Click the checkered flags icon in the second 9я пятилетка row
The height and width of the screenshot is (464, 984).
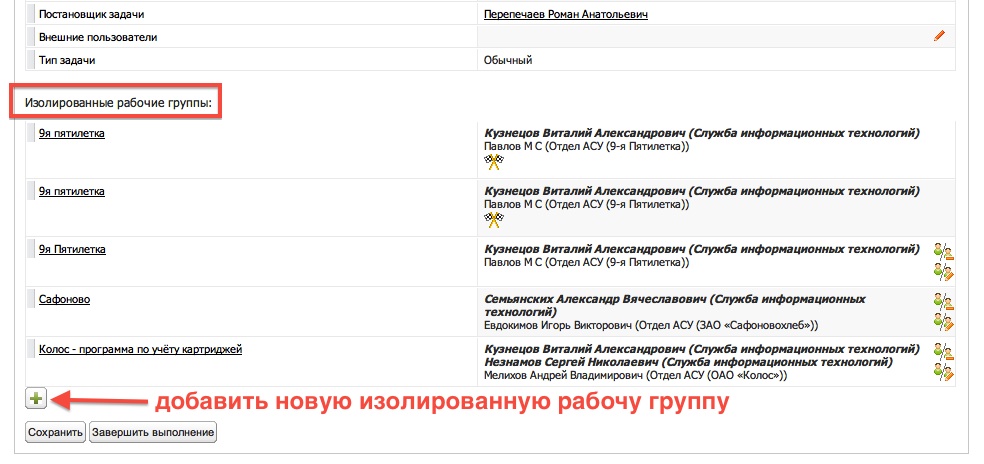[492, 220]
